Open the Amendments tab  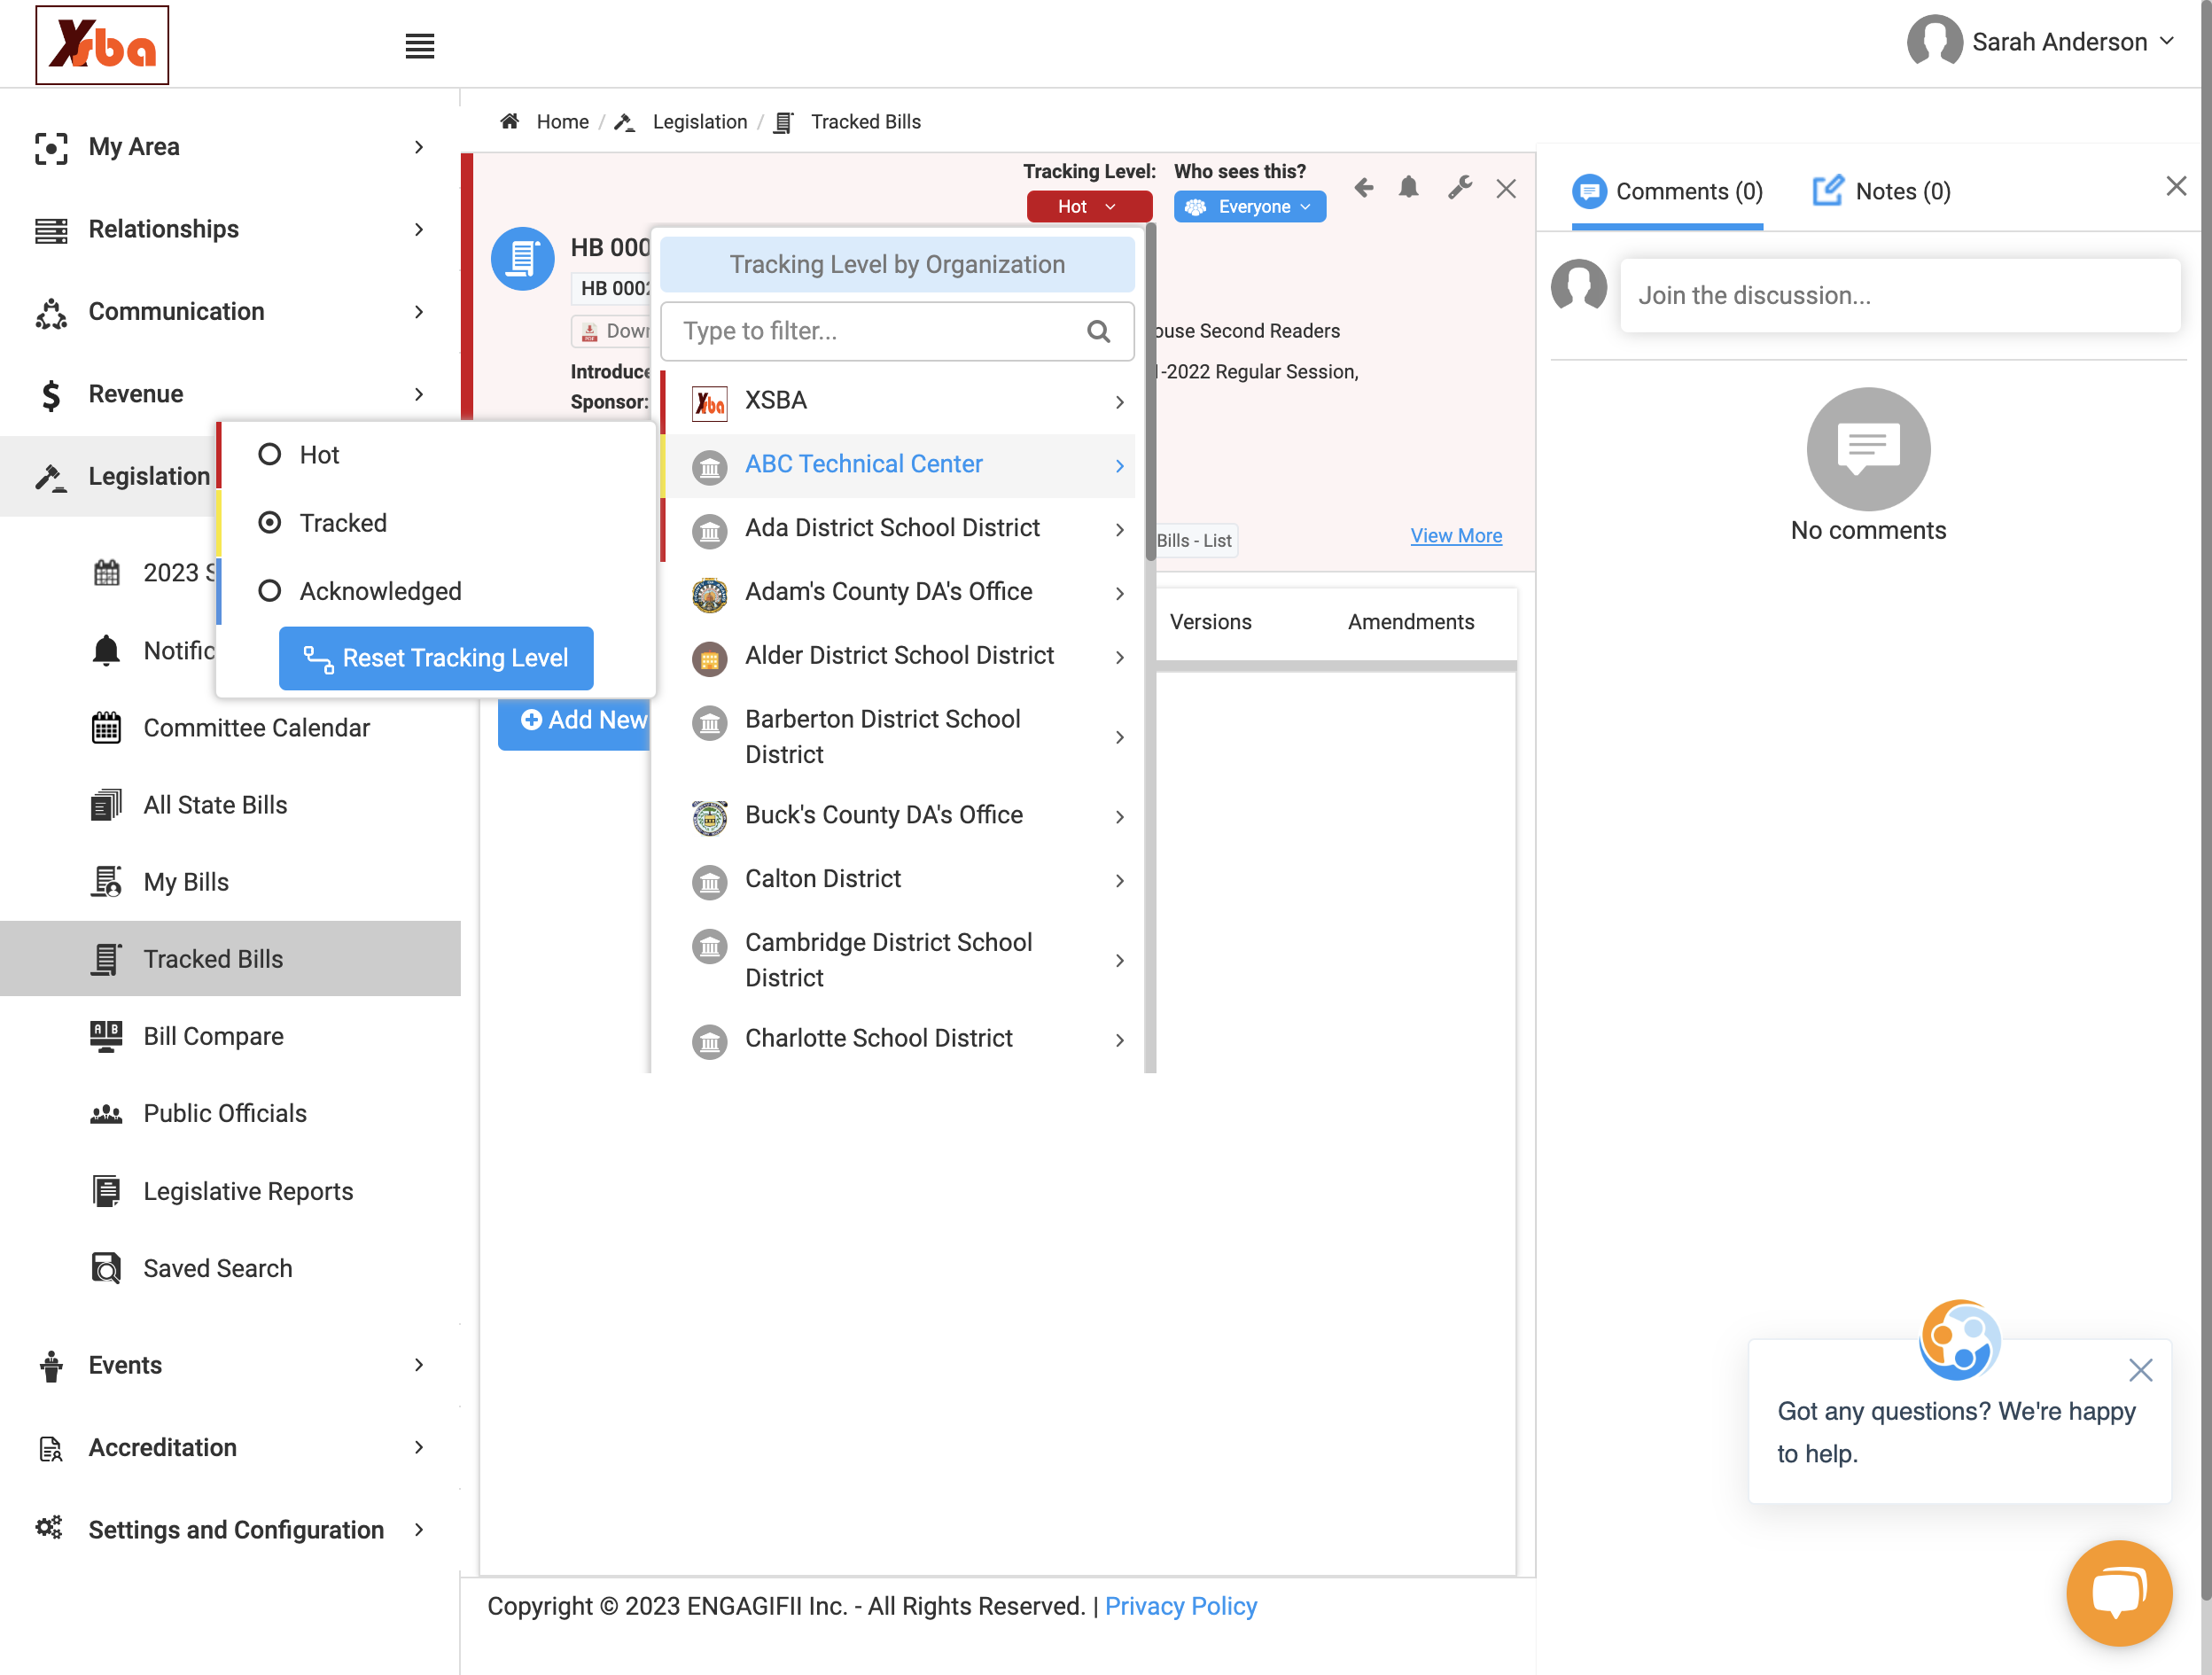point(1410,622)
